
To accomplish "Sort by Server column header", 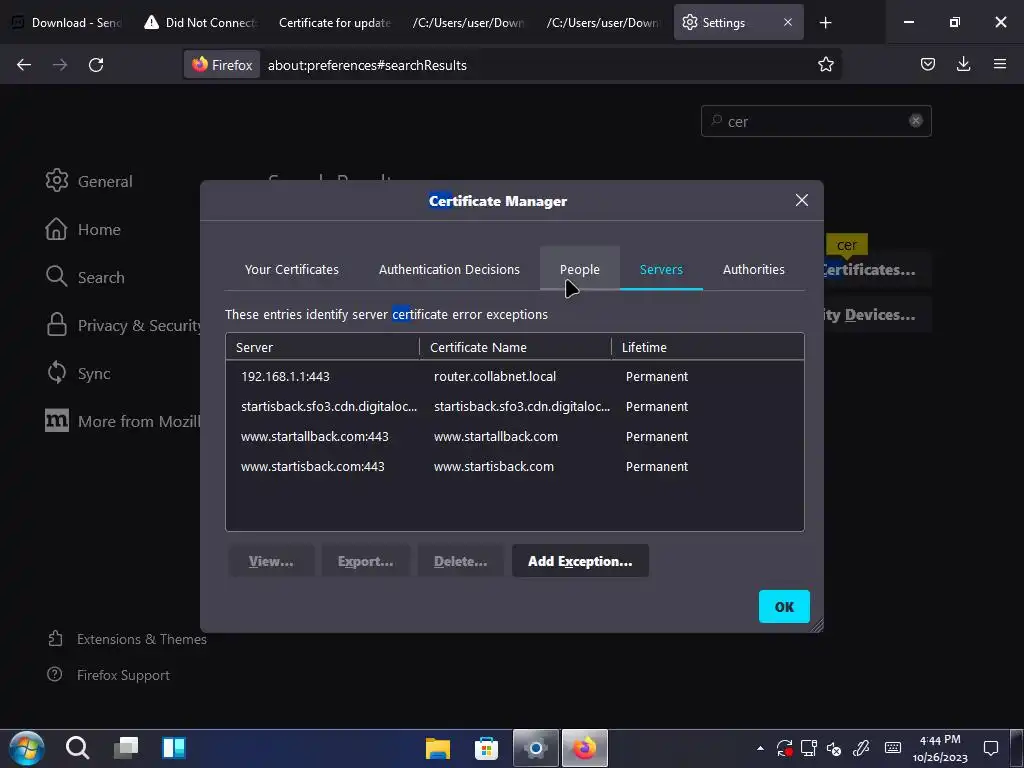I will [323, 347].
